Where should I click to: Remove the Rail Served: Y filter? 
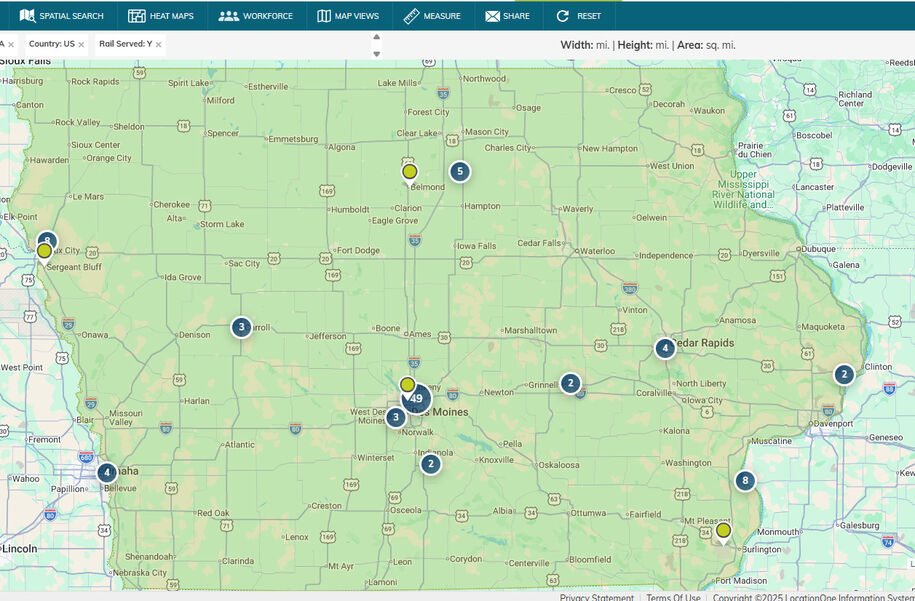(158, 44)
